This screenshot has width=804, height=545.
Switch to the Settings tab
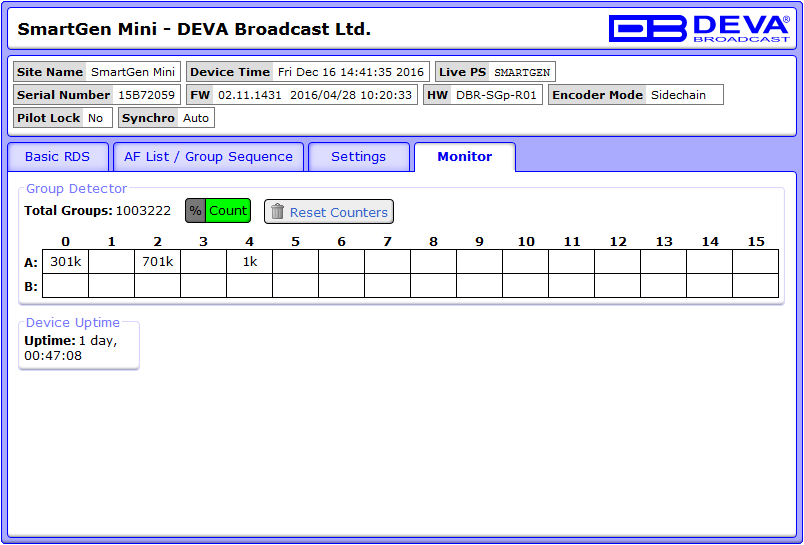pyautogui.click(x=358, y=157)
